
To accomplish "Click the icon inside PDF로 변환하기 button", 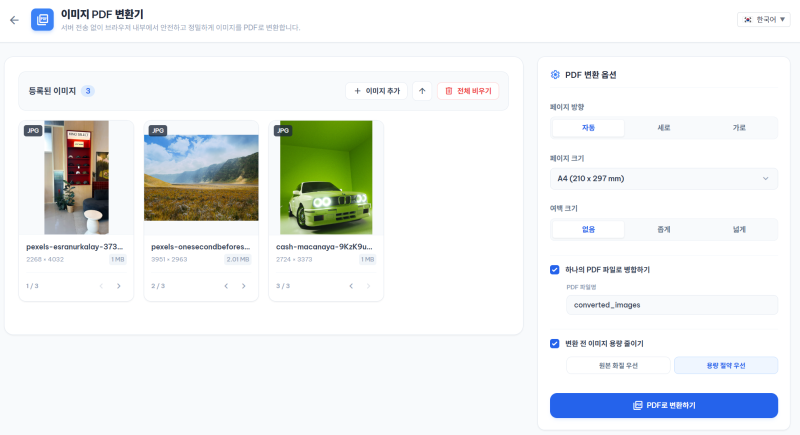I will pos(638,405).
